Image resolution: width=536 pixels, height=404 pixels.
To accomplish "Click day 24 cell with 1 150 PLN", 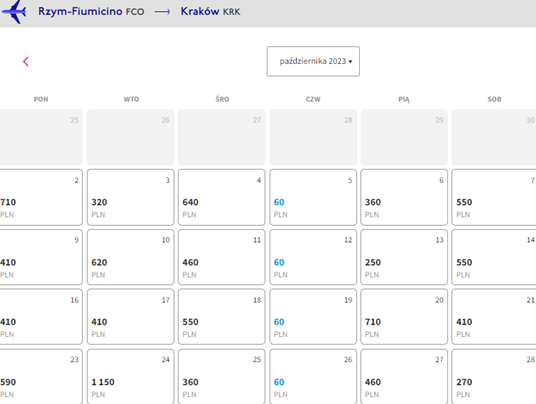I will [131, 377].
